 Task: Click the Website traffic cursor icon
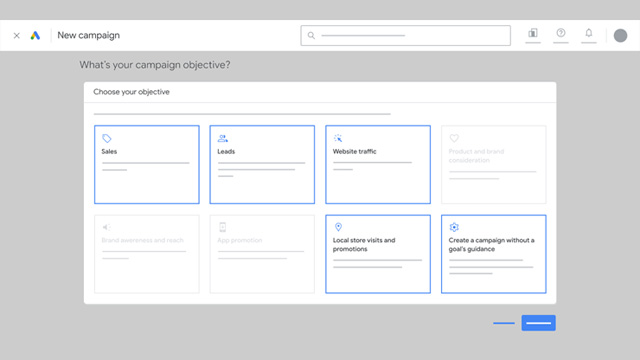338,138
